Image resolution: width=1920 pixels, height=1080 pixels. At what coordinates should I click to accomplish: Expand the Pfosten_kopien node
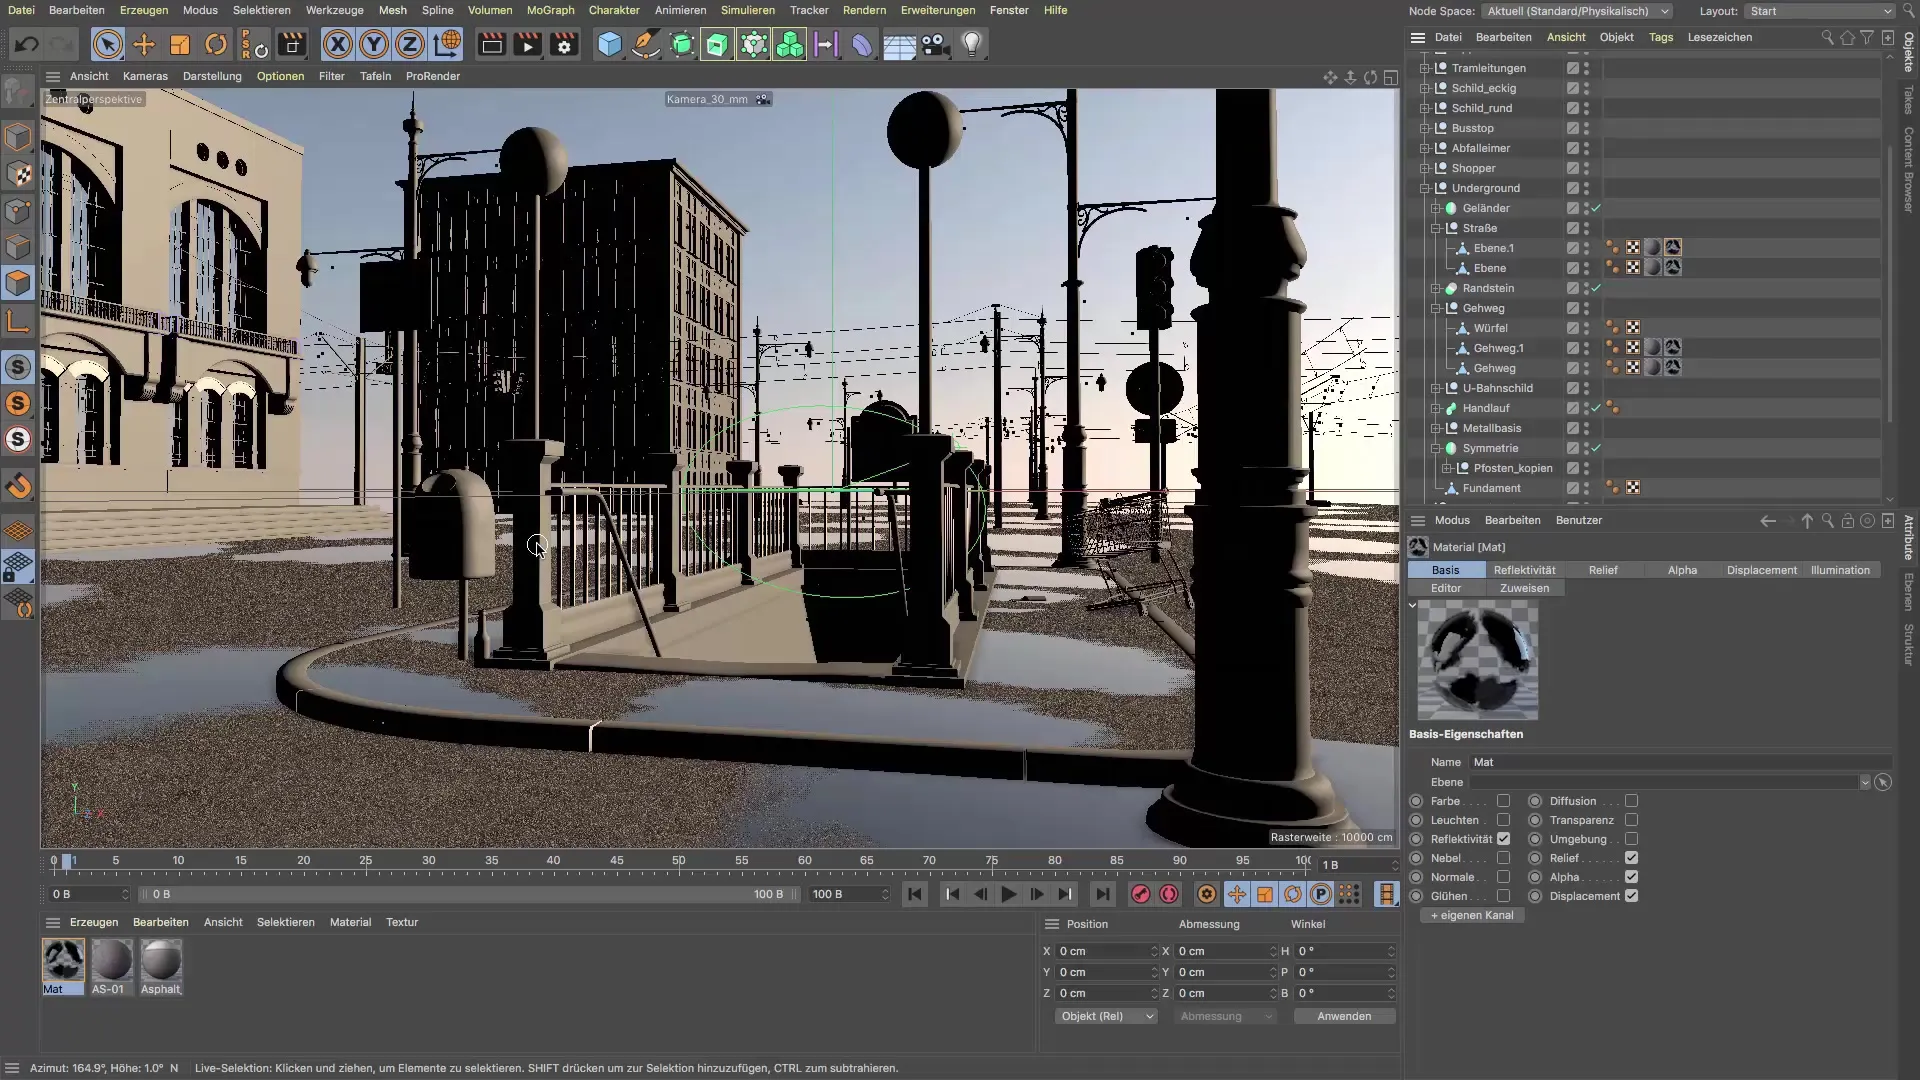click(x=1447, y=468)
